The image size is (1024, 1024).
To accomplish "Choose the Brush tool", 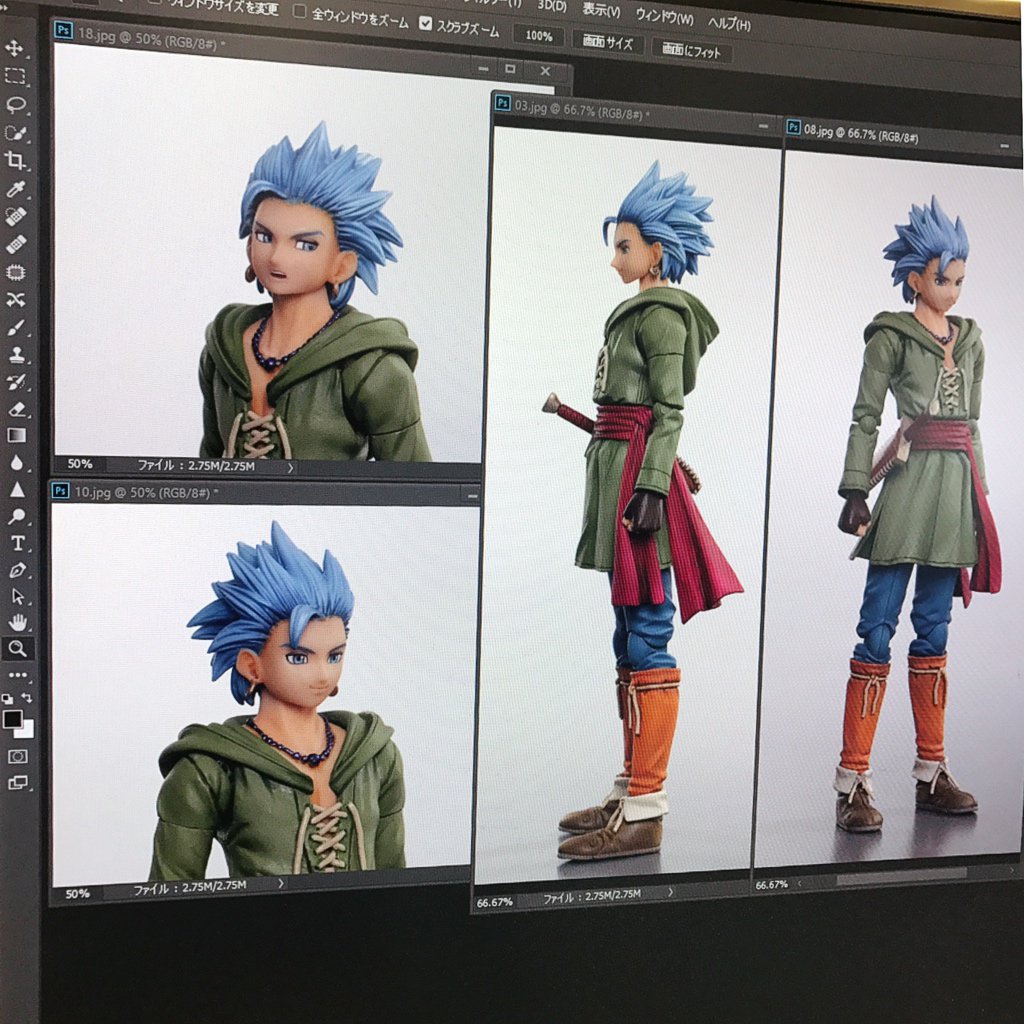I will pos(16,327).
